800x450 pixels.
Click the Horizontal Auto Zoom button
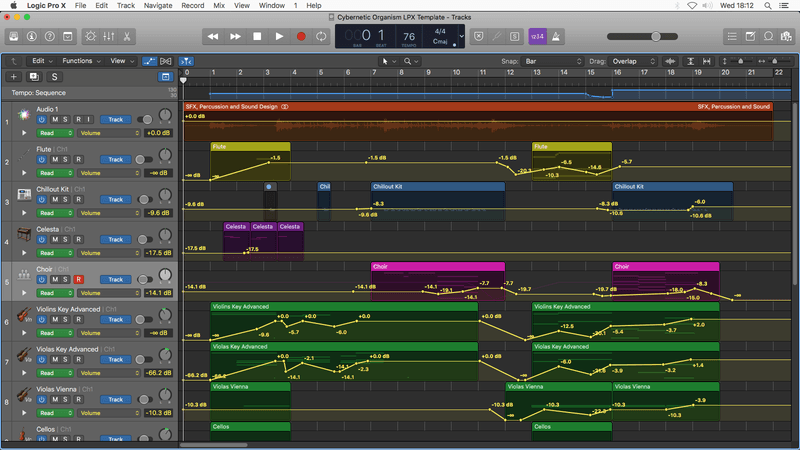pos(707,61)
